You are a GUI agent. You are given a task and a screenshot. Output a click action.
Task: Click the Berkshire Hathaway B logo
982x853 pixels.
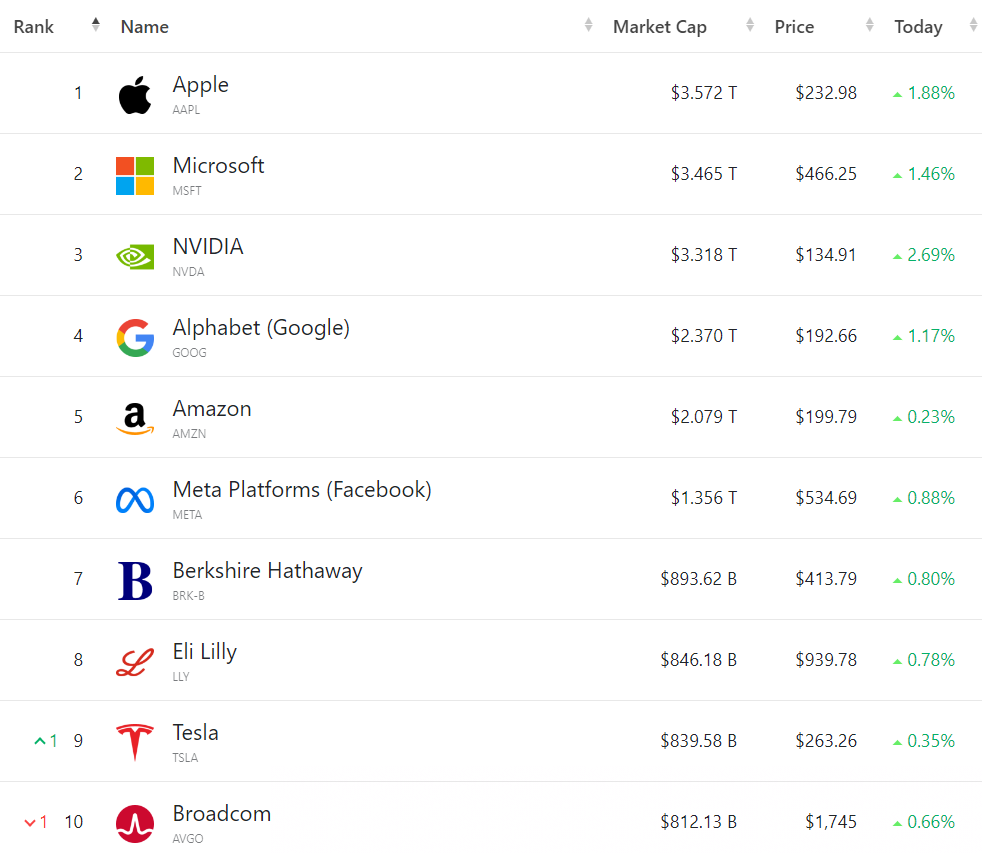coord(135,581)
